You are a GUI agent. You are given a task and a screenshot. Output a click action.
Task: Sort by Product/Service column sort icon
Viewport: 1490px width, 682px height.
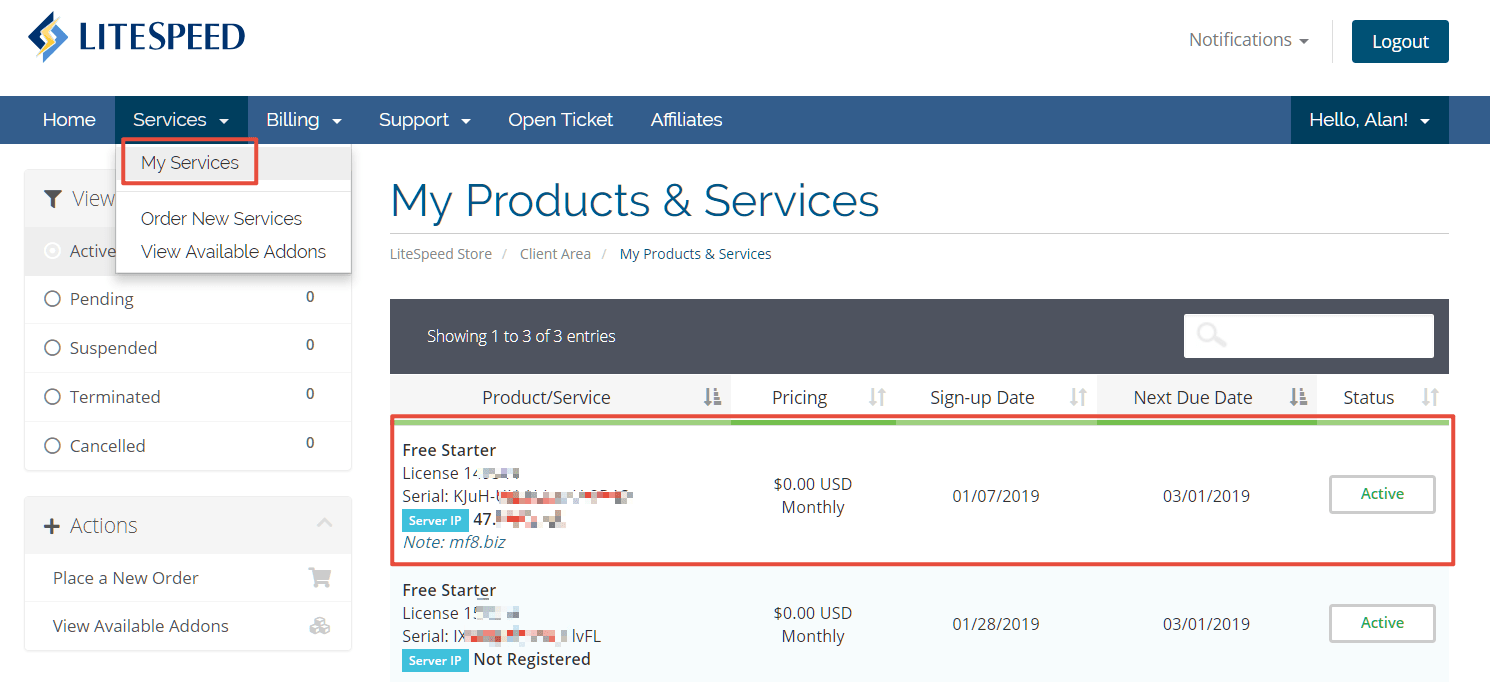712,397
